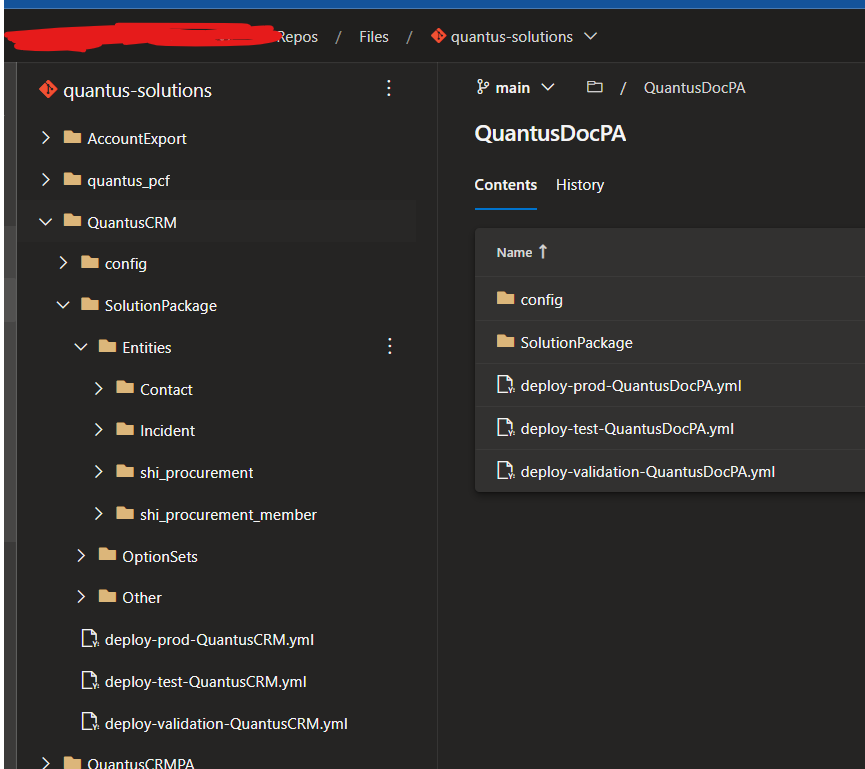
Task: Open the more options menu for Entities folder
Action: pyautogui.click(x=389, y=346)
